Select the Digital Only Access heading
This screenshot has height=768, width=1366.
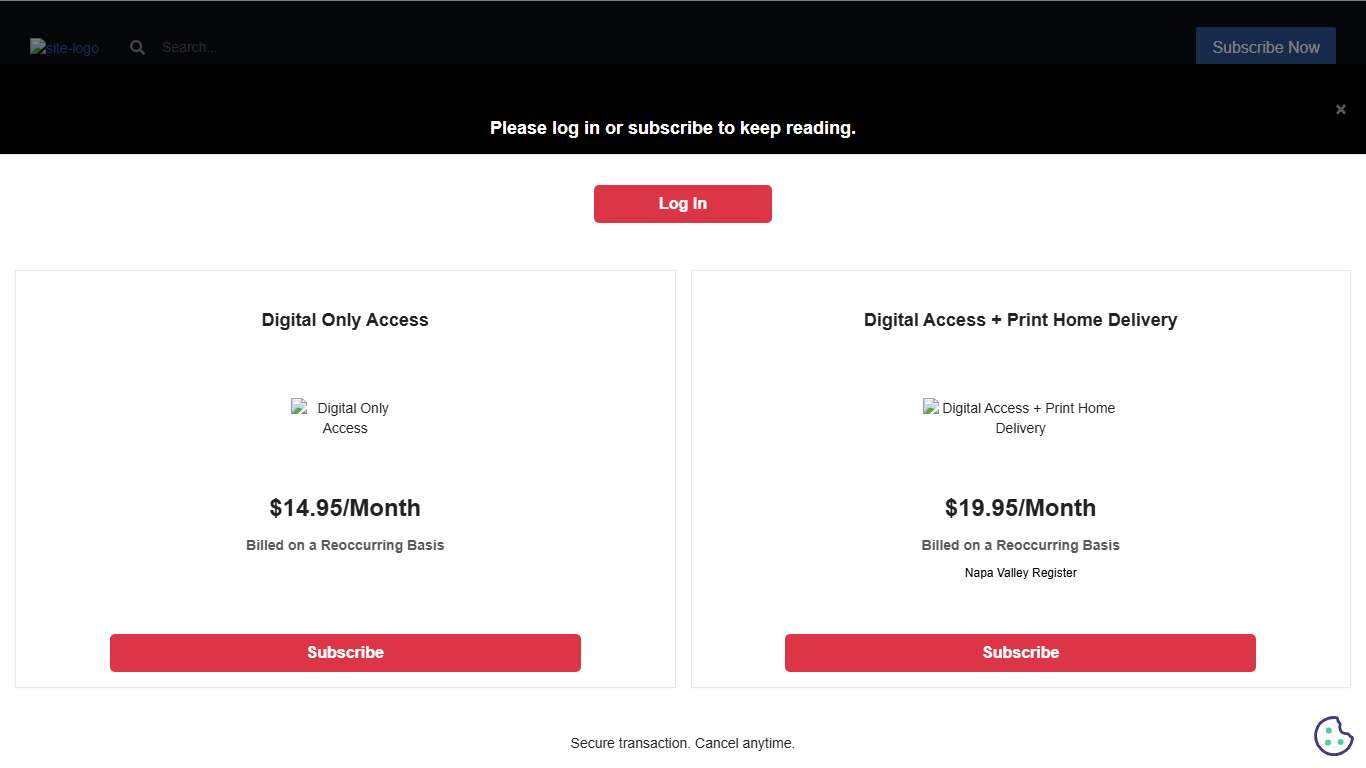[x=345, y=320]
